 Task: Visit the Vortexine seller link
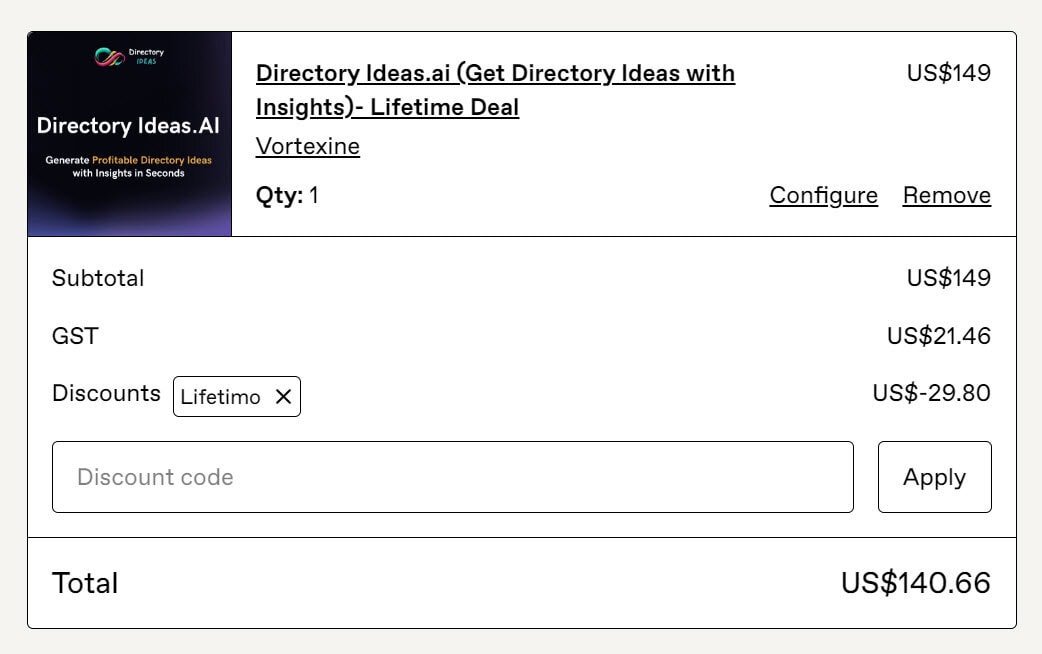pyautogui.click(x=308, y=146)
